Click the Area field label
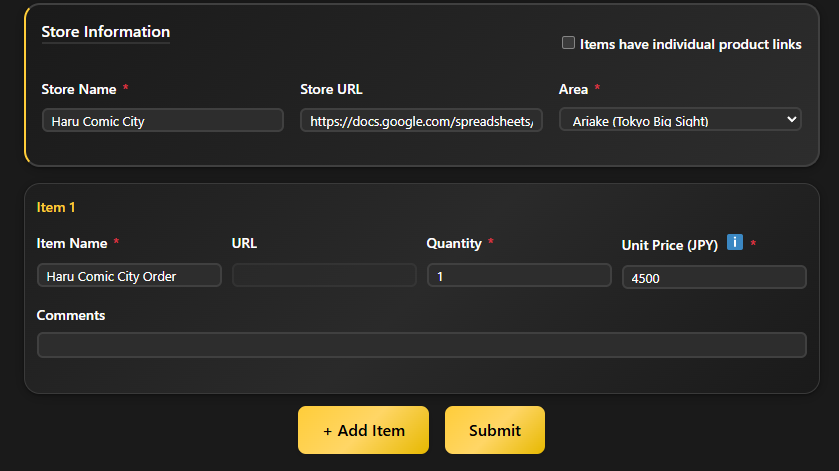The height and width of the screenshot is (471, 839). click(x=573, y=89)
